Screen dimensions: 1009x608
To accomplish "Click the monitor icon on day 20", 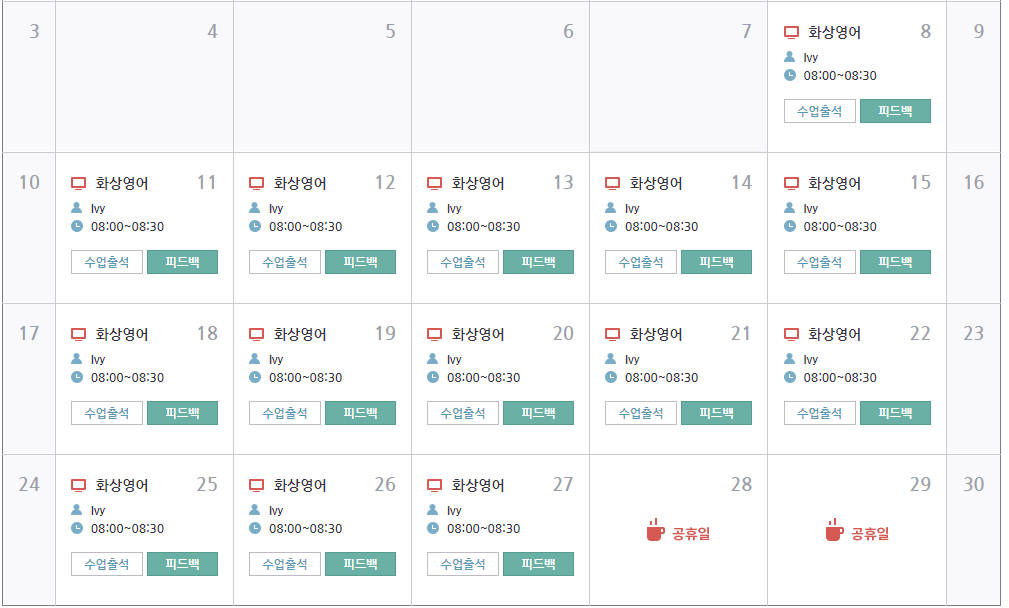I will click(434, 334).
